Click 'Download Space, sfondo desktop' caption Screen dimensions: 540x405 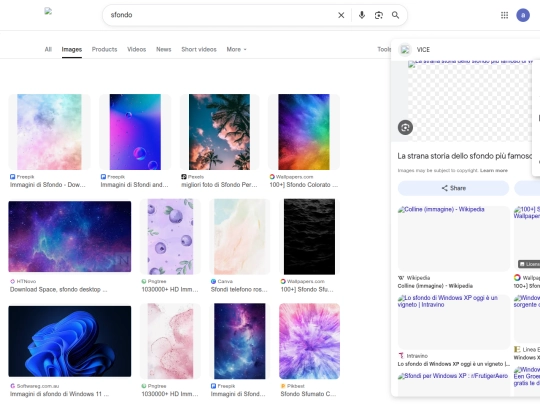pyautogui.click(x=59, y=290)
